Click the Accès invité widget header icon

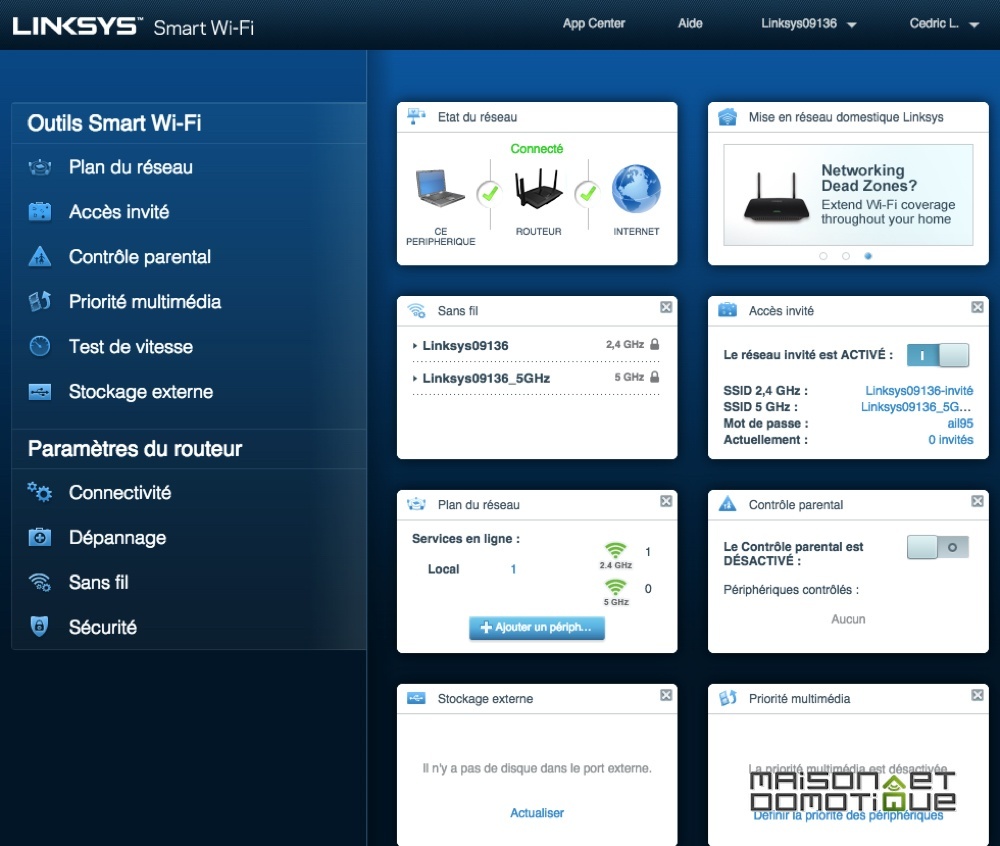(x=728, y=310)
